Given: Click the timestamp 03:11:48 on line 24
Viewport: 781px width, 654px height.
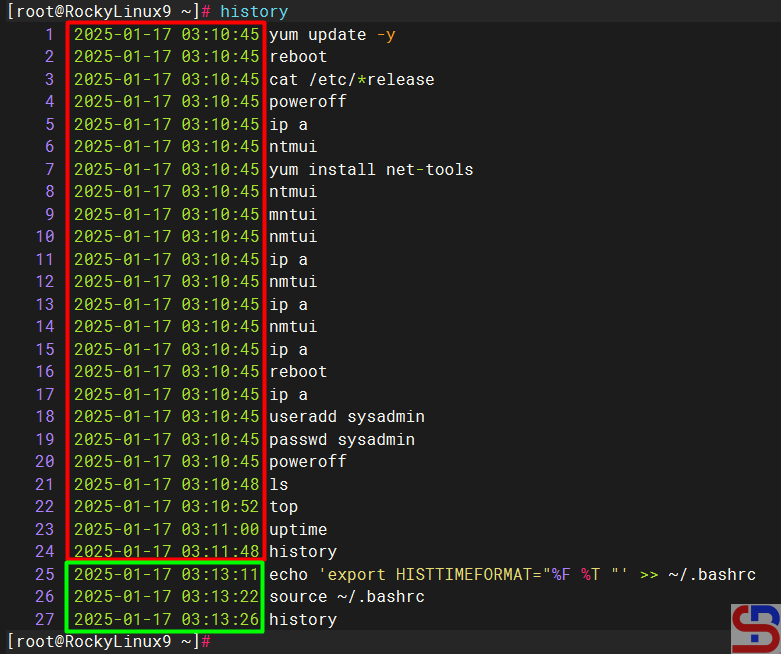Looking at the screenshot, I should coord(220,551).
